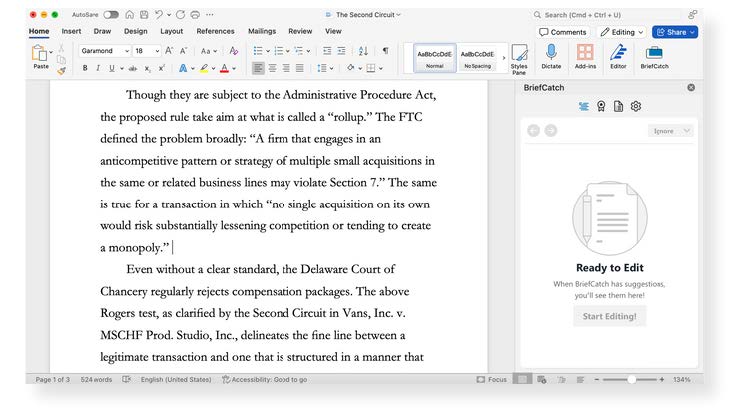Switch to the Insert tab
752x417 pixels.
tap(71, 31)
